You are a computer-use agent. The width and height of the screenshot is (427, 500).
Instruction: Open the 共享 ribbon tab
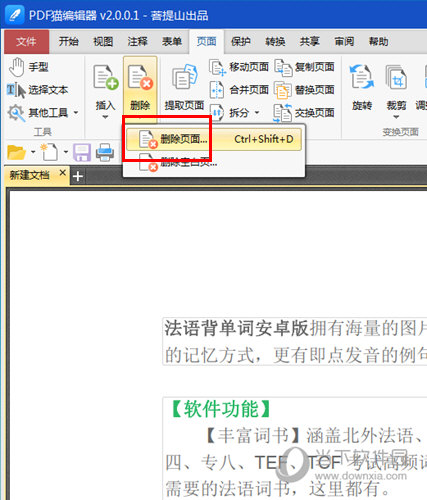click(x=310, y=42)
